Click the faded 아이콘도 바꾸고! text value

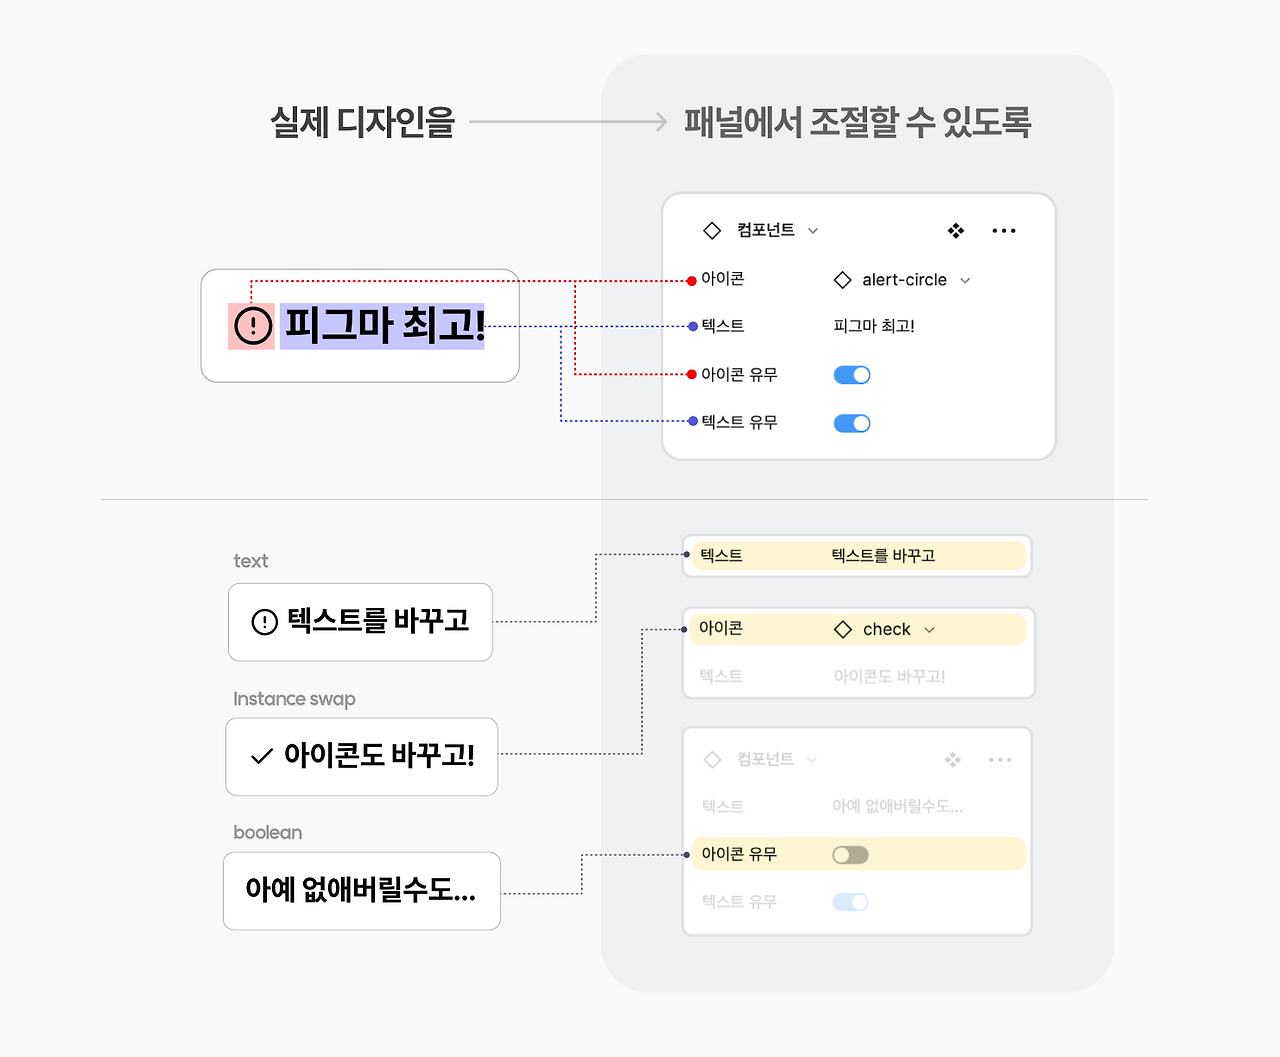[x=889, y=677]
